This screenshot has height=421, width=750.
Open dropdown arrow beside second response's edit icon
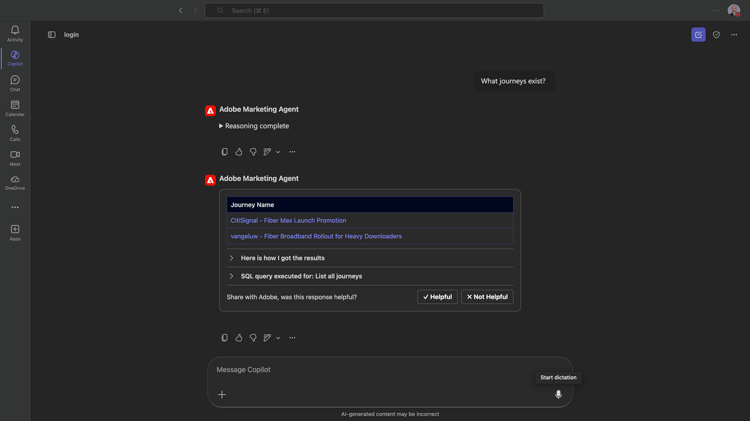tap(278, 338)
